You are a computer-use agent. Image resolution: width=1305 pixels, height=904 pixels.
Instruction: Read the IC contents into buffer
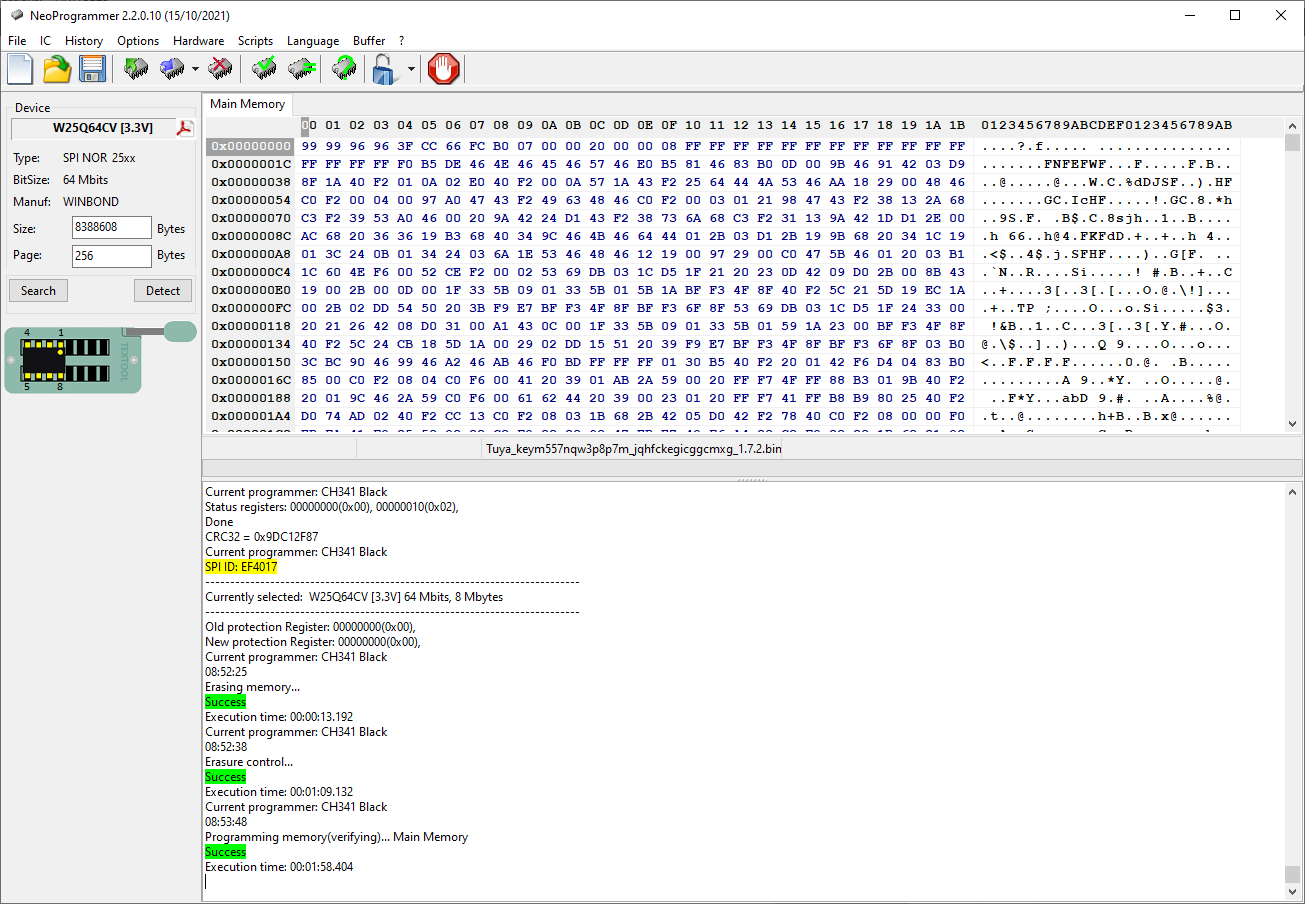click(136, 69)
